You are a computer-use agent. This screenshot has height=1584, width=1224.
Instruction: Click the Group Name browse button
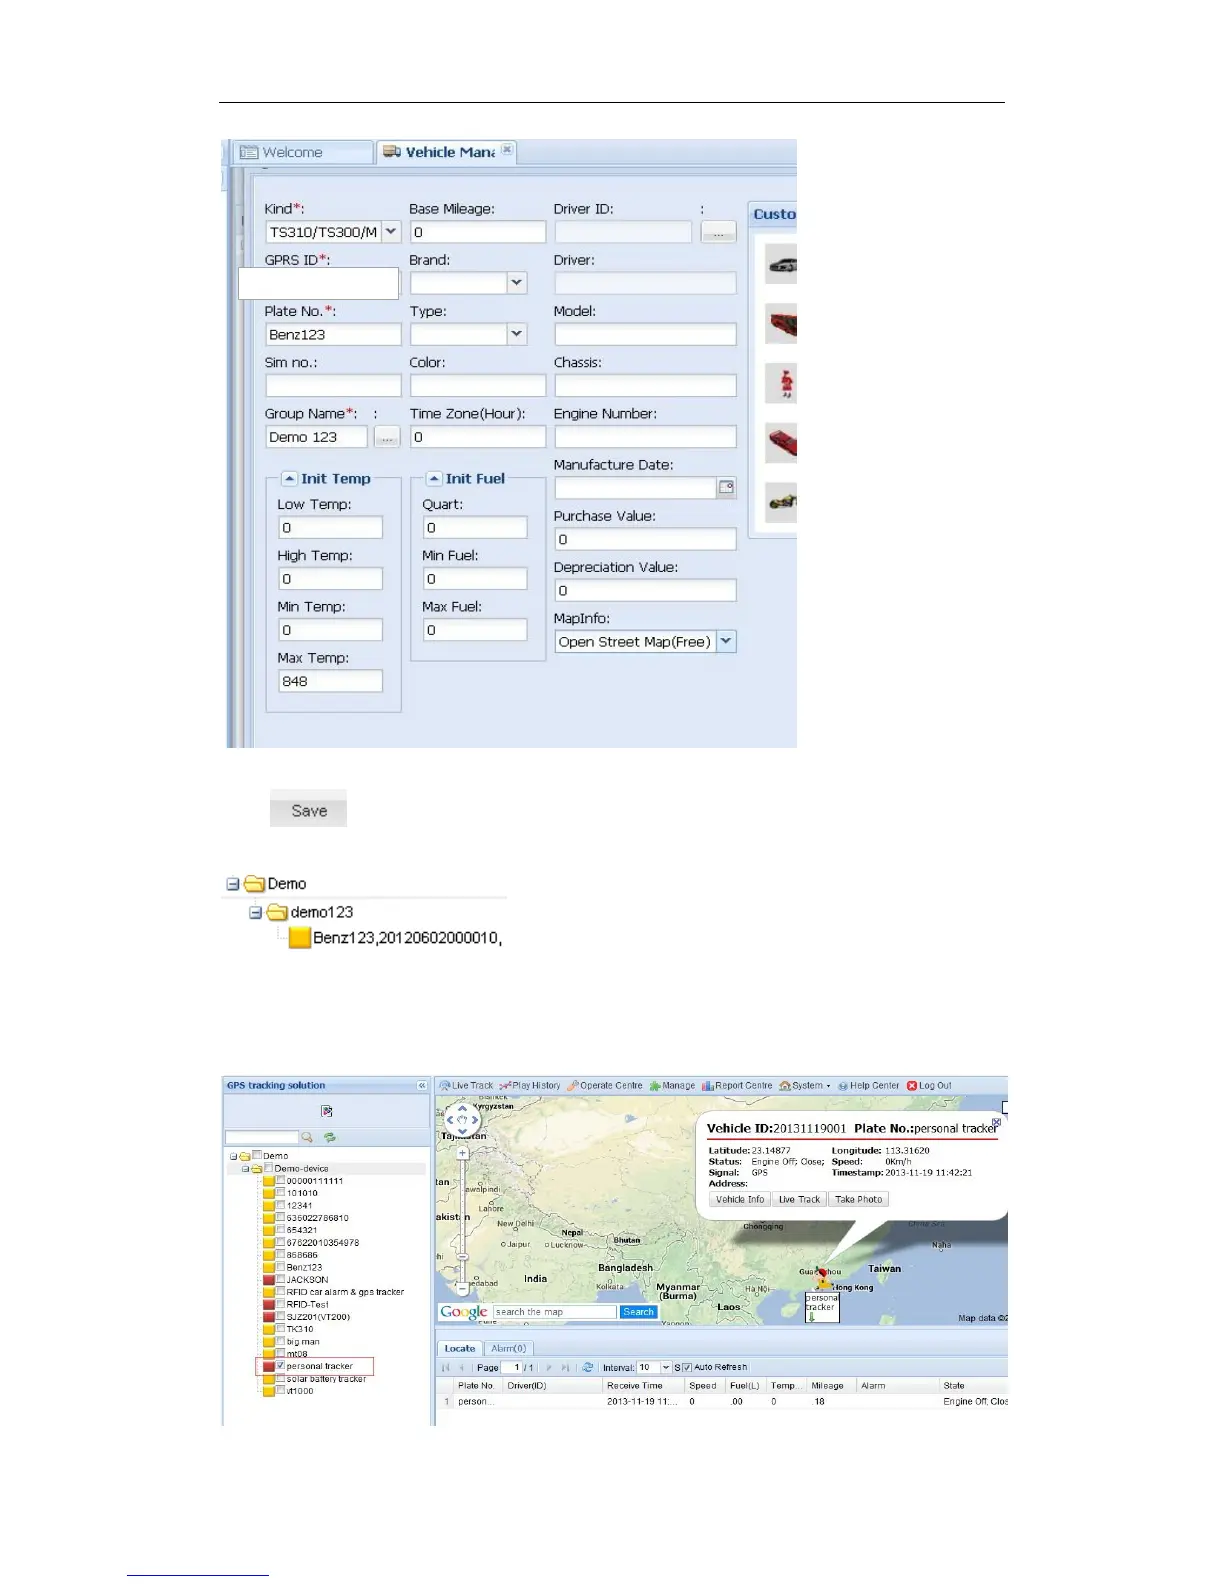[x=387, y=437]
